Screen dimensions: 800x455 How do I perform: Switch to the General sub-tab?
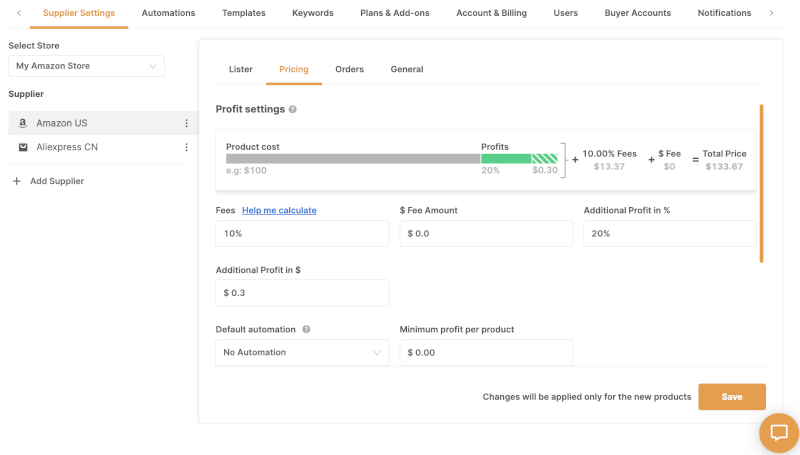[407, 69]
